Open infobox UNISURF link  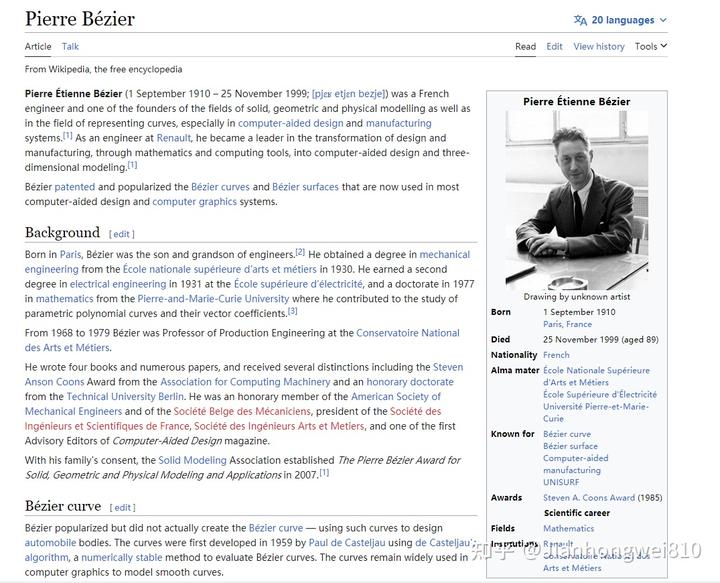561,482
